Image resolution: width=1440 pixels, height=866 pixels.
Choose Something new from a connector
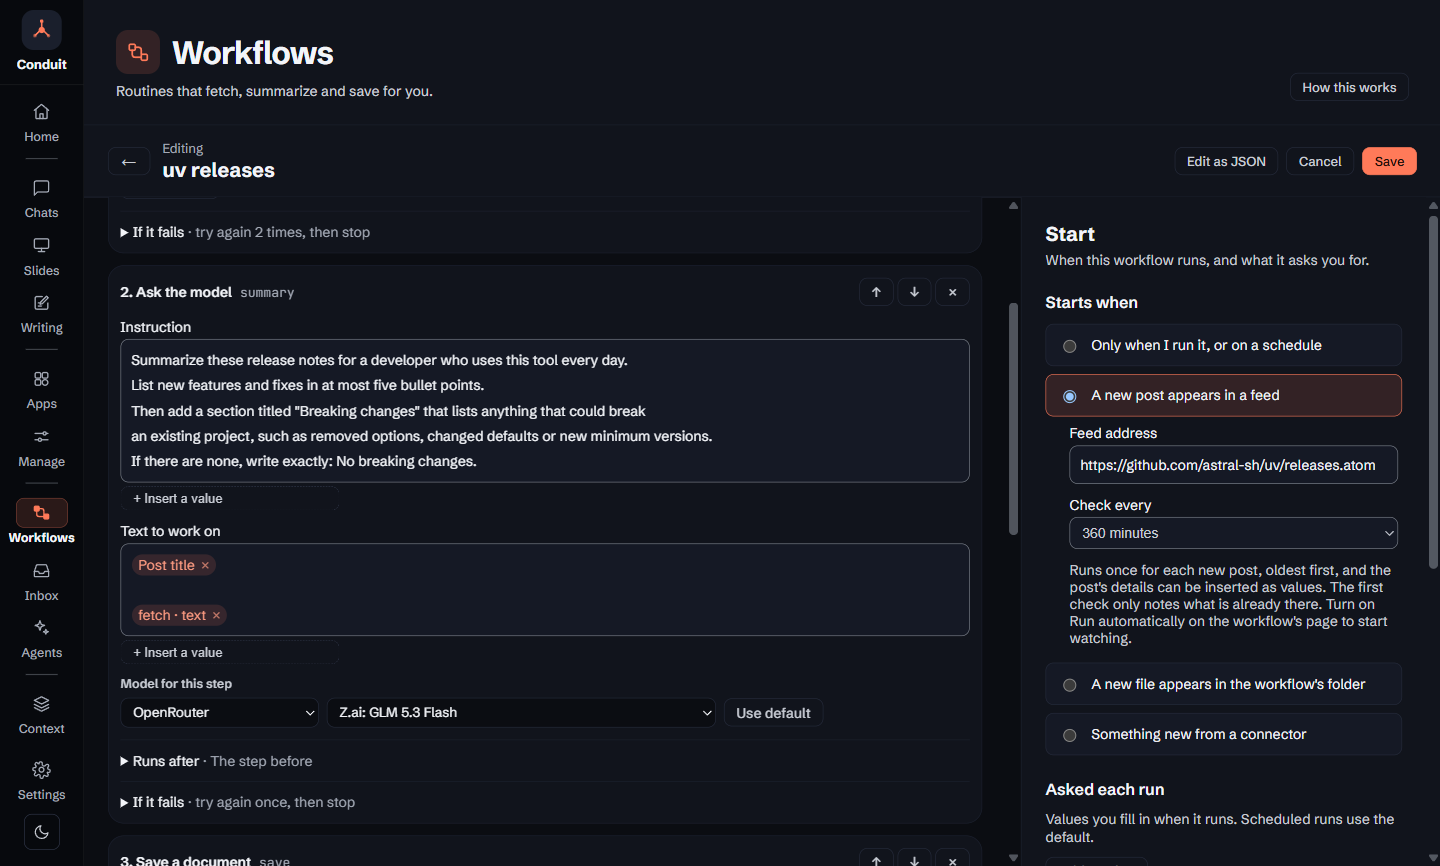point(1223,734)
